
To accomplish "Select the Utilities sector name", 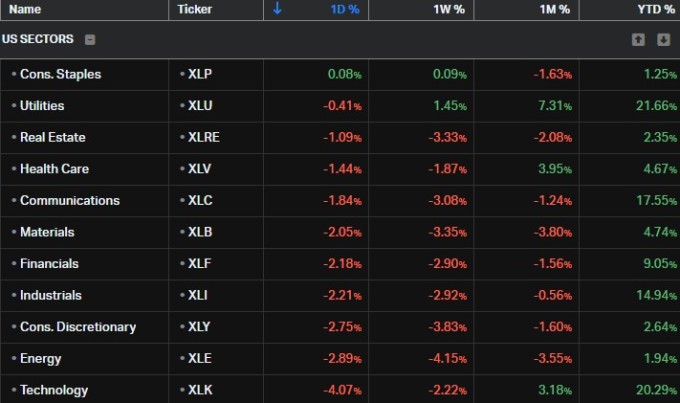I will tap(42, 105).
